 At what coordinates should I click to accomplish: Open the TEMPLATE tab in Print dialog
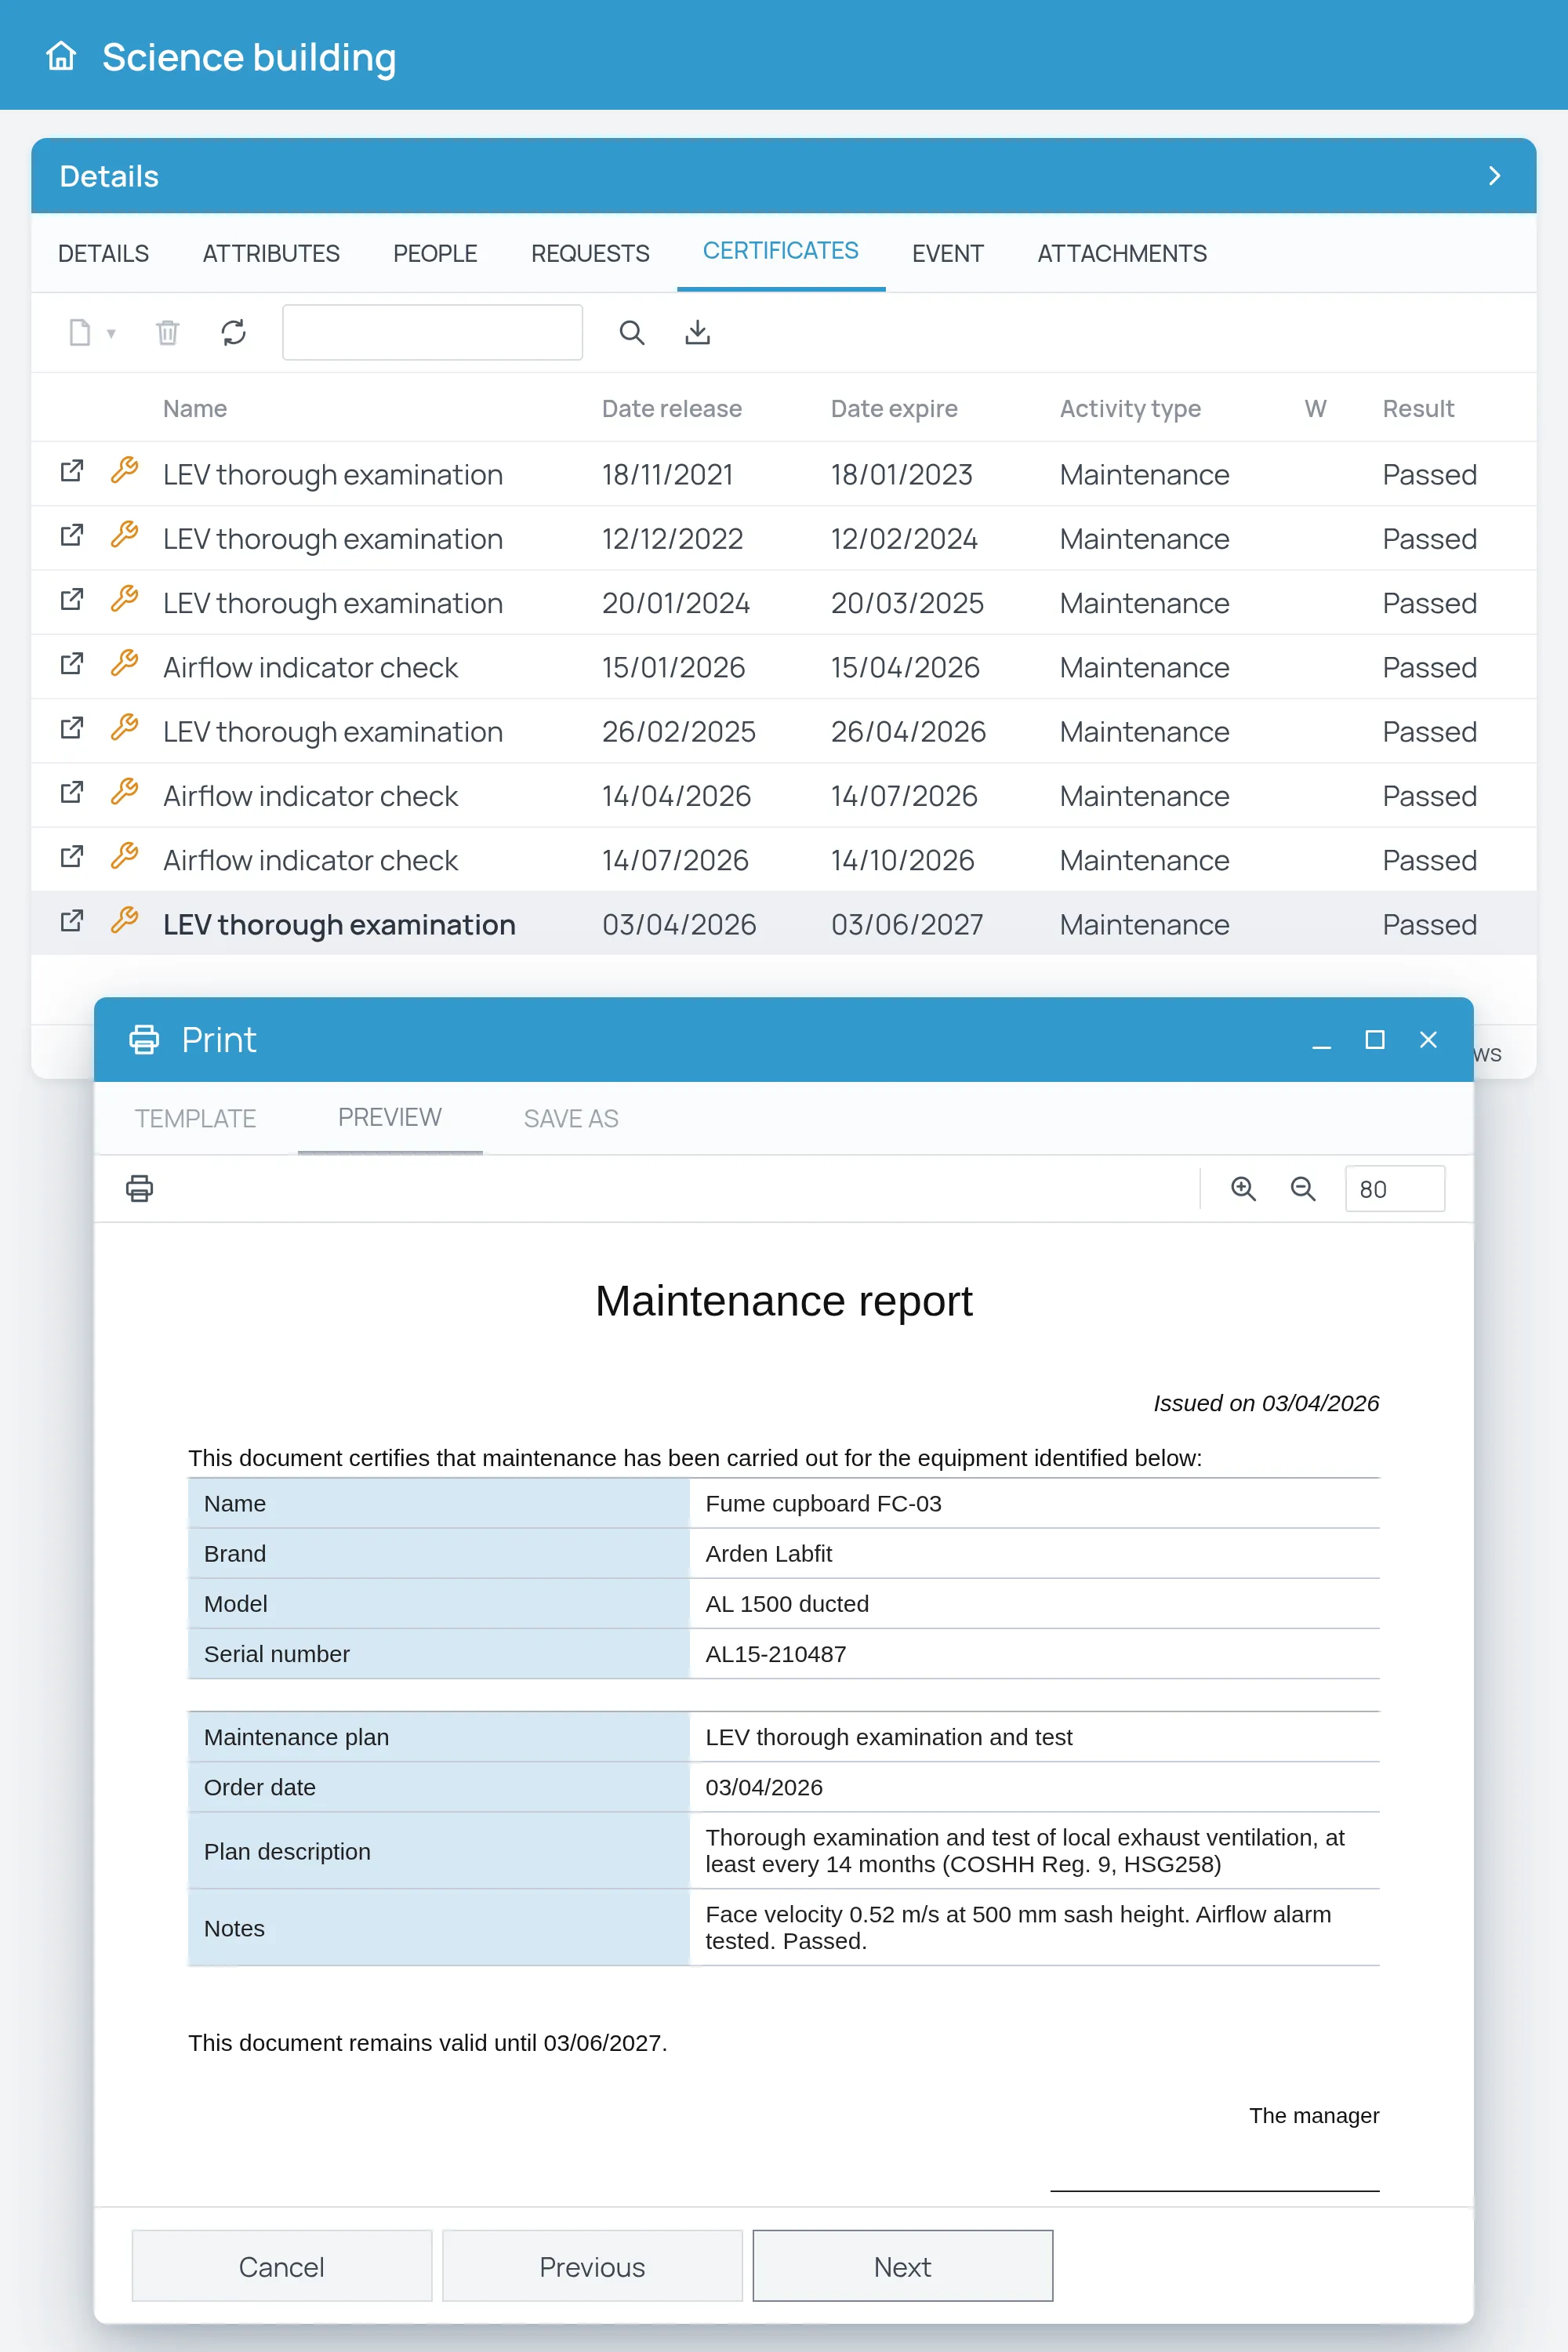pyautogui.click(x=195, y=1118)
